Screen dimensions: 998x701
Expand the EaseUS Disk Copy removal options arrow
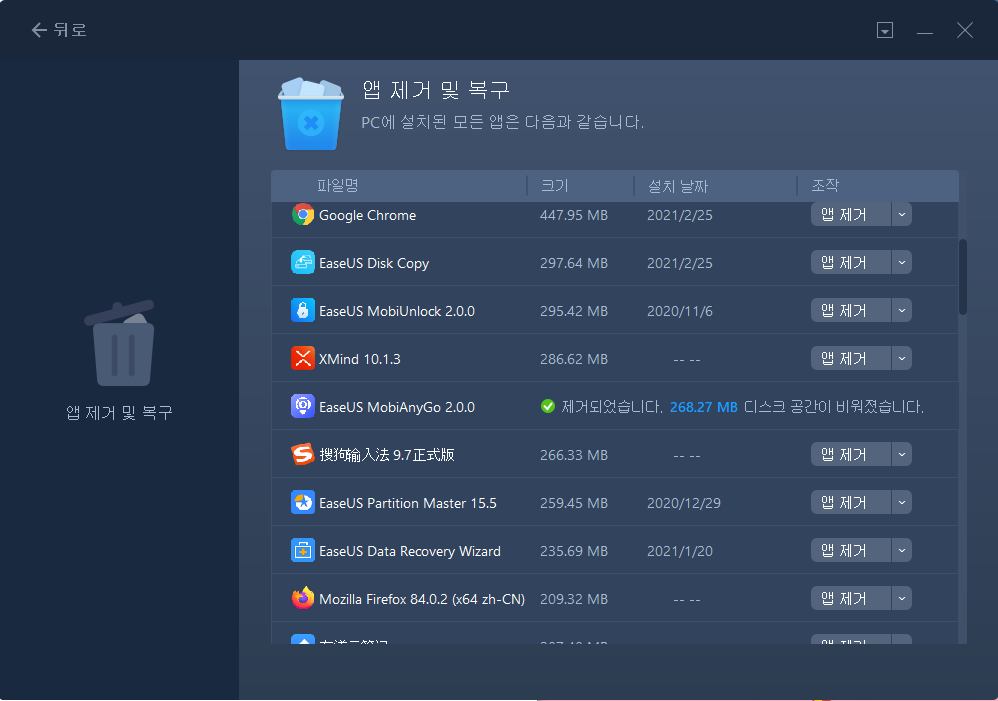pos(902,262)
